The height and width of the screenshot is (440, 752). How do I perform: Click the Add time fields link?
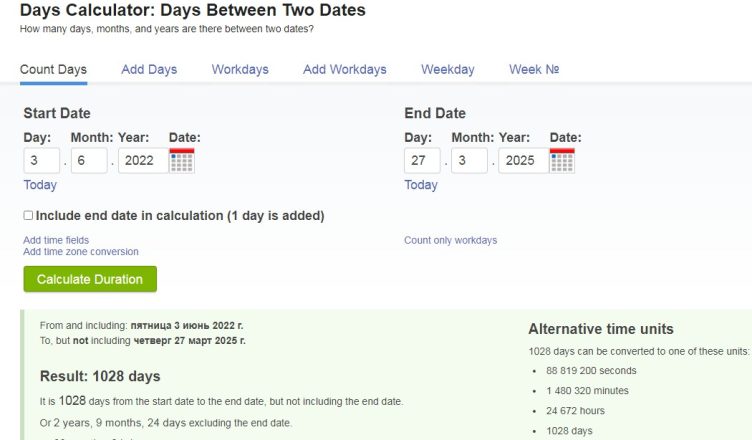pyautogui.click(x=56, y=240)
